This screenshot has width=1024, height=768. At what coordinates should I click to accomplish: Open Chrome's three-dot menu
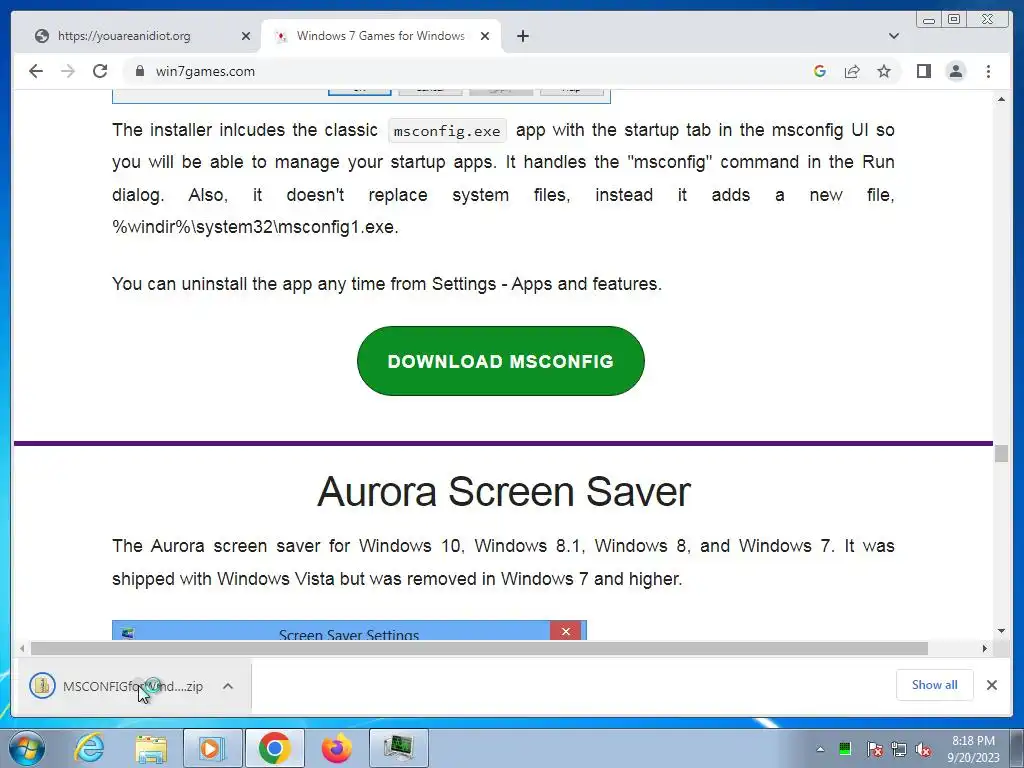(988, 71)
